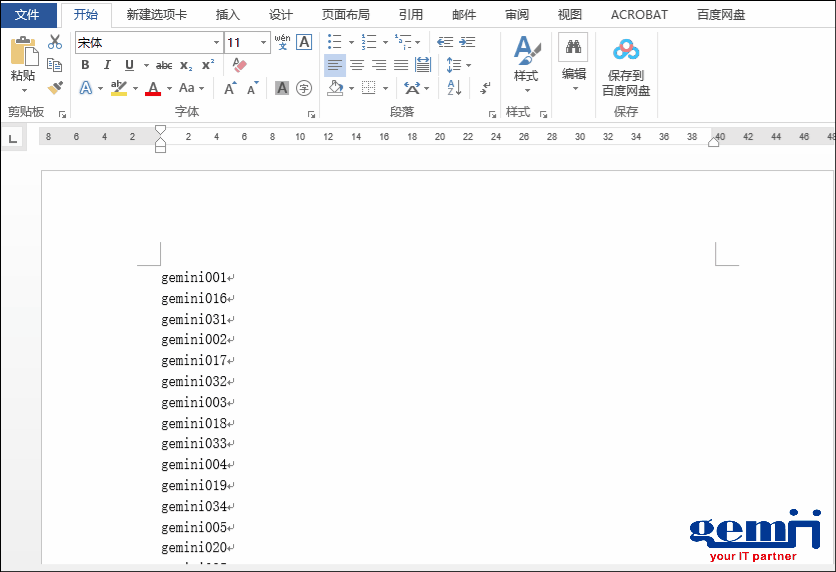Toggle strikethrough formatting

pyautogui.click(x=164, y=65)
